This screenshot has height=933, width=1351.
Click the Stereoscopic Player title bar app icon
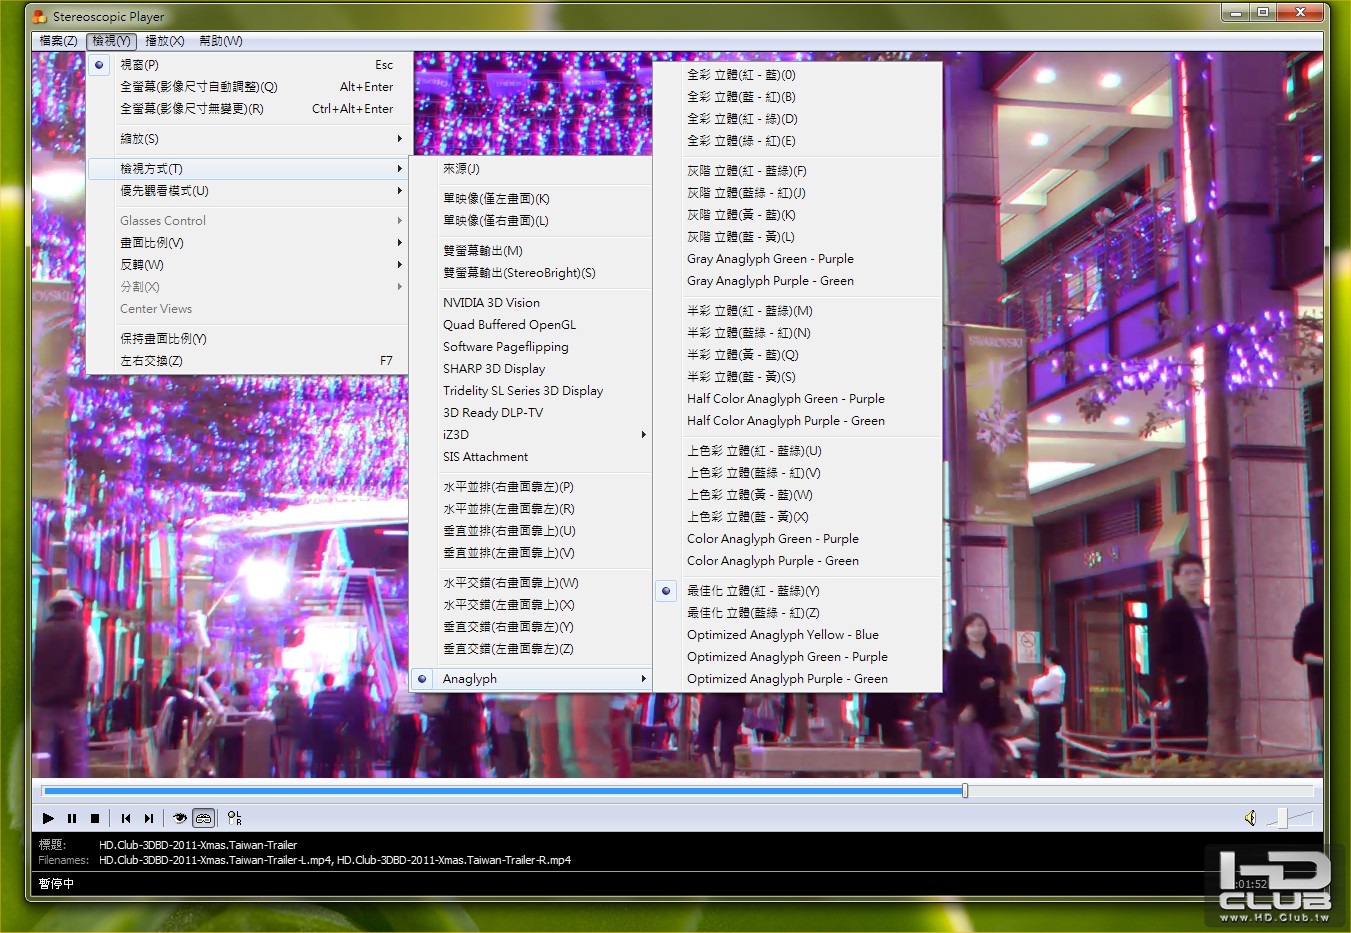(x=40, y=16)
